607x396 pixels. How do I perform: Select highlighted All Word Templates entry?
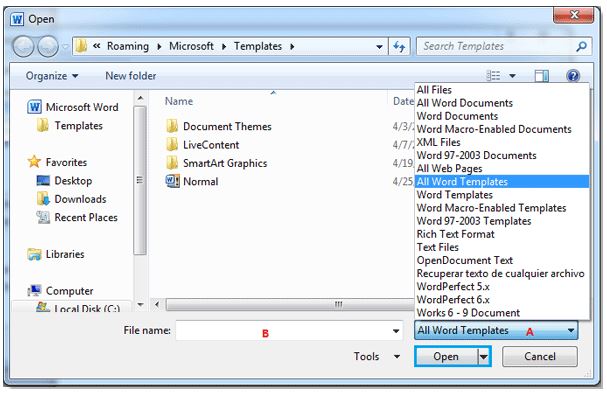tap(502, 182)
